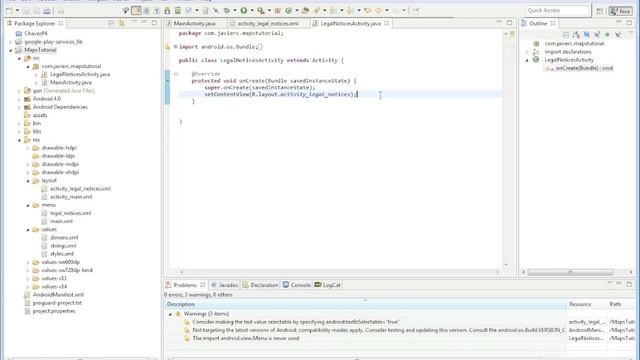Click the Outline horizontal scrollbar
Viewport: 640px width, 360px height.
(570, 272)
